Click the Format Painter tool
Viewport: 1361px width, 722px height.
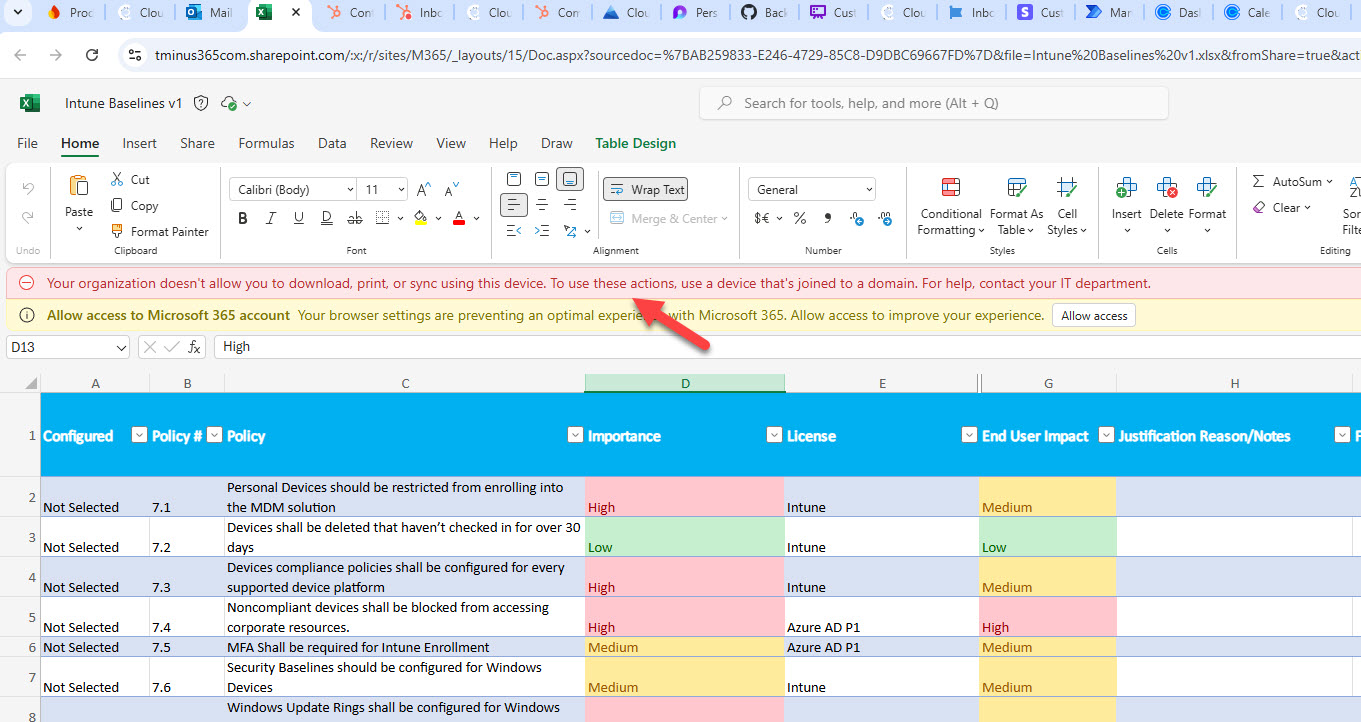pos(159,231)
